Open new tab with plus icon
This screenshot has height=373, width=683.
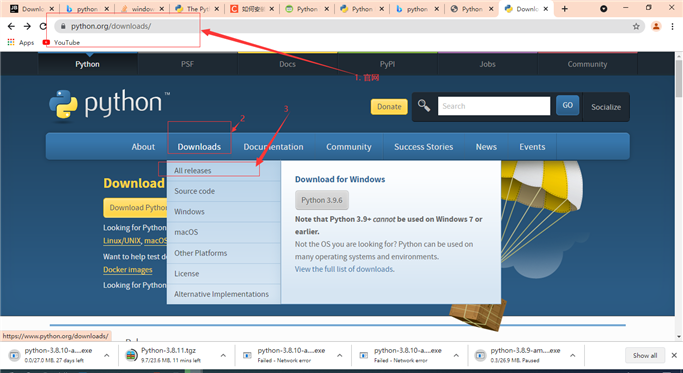[565, 9]
